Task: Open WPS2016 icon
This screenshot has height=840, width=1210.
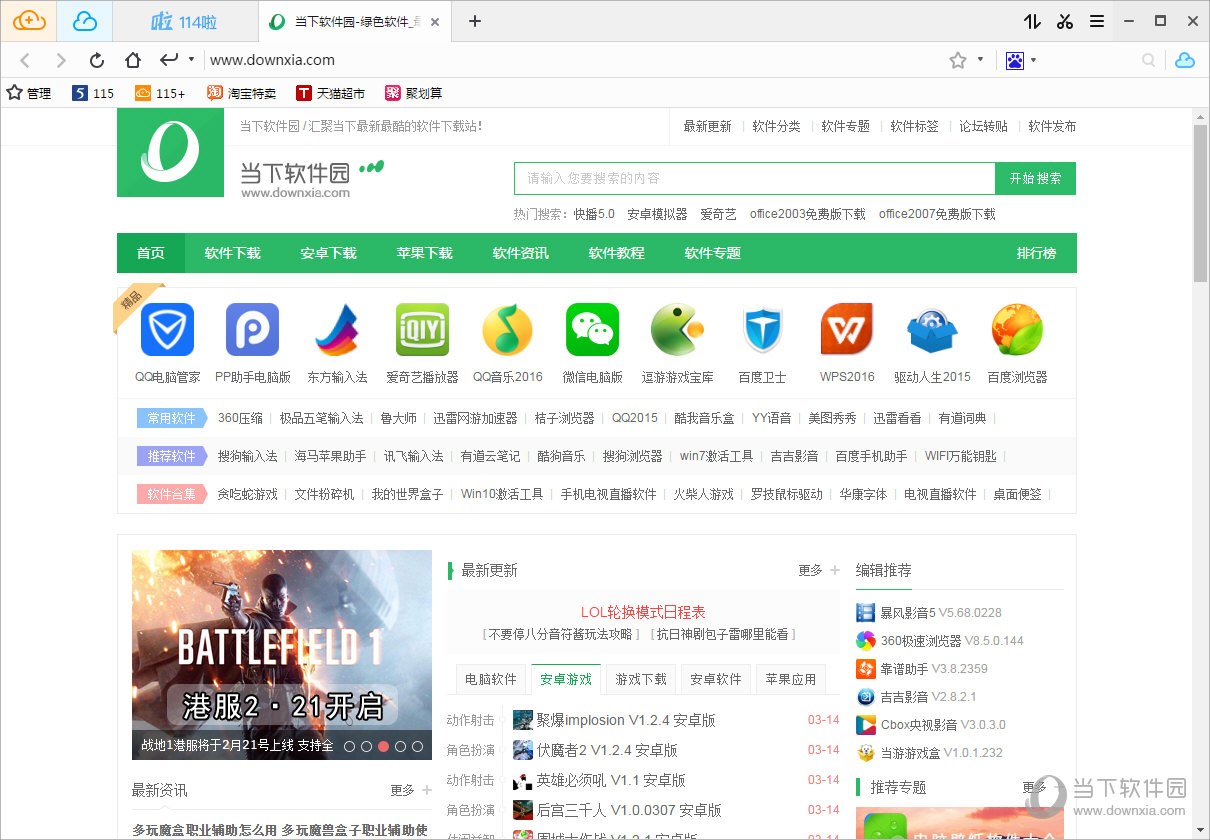Action: (847, 330)
